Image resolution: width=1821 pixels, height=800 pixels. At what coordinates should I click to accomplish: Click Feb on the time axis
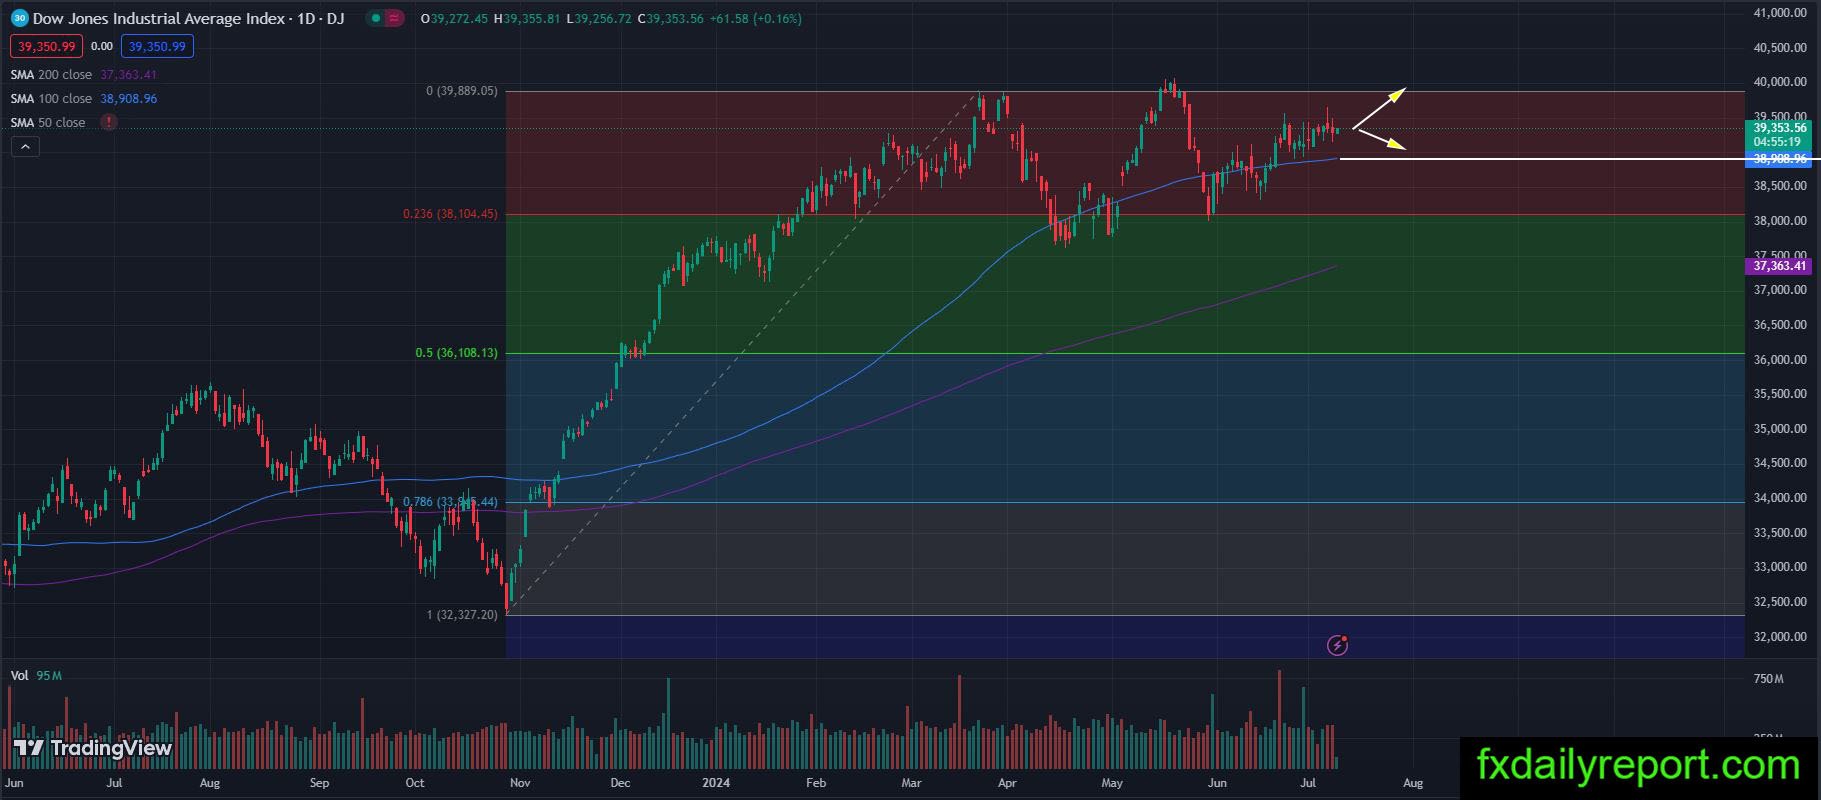(816, 783)
